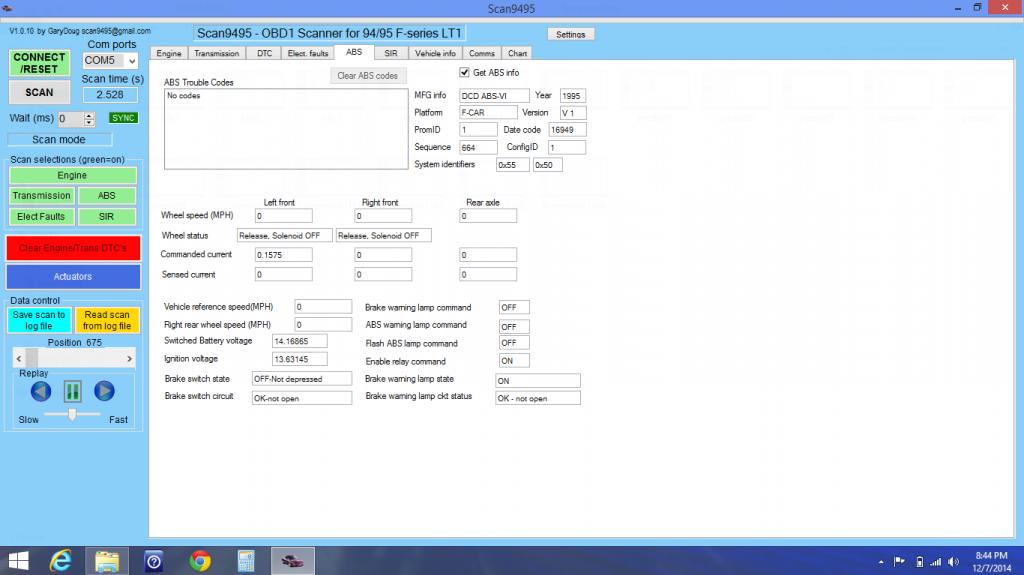Click the Date code 16949 field

pyautogui.click(x=567, y=130)
